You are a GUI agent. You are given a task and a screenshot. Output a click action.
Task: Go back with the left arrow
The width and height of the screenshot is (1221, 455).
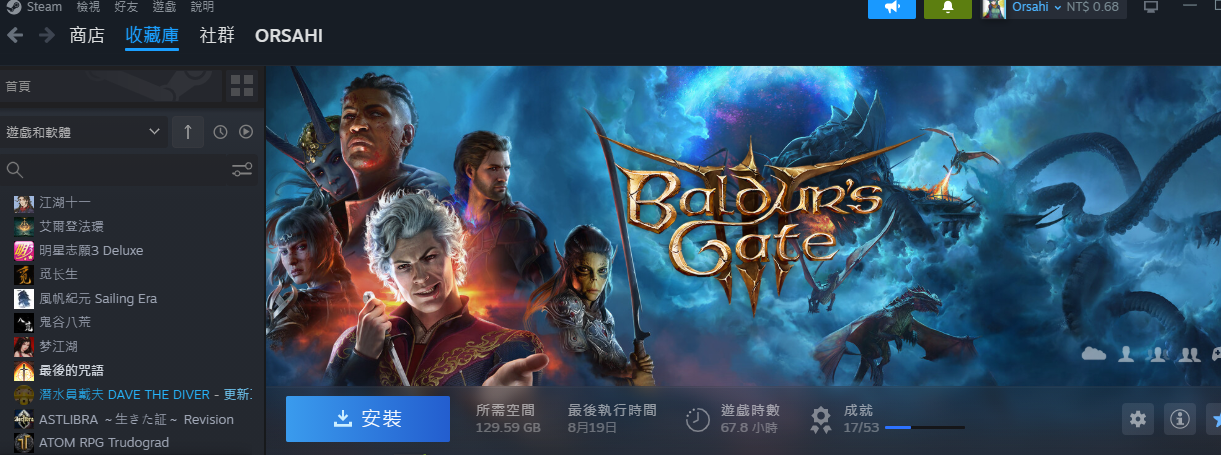(x=15, y=36)
